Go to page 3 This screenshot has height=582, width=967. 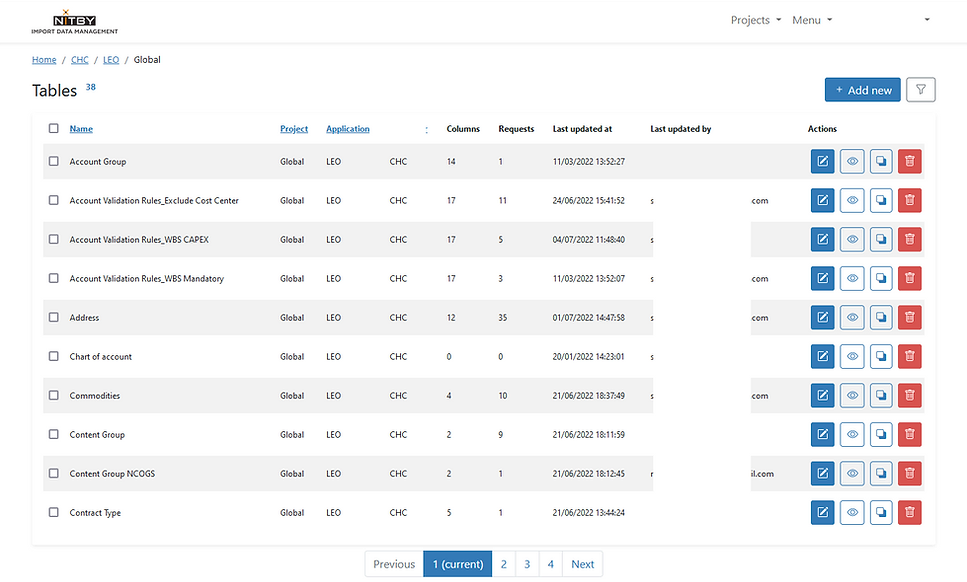(527, 564)
